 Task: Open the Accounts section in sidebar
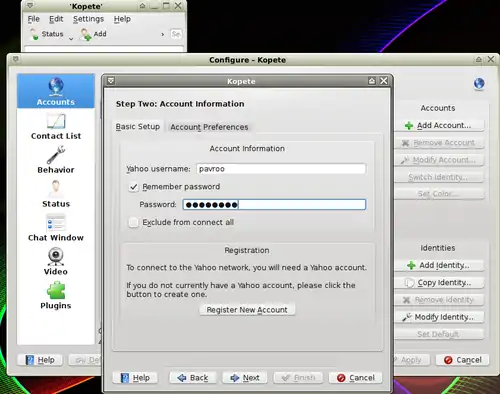[x=56, y=91]
